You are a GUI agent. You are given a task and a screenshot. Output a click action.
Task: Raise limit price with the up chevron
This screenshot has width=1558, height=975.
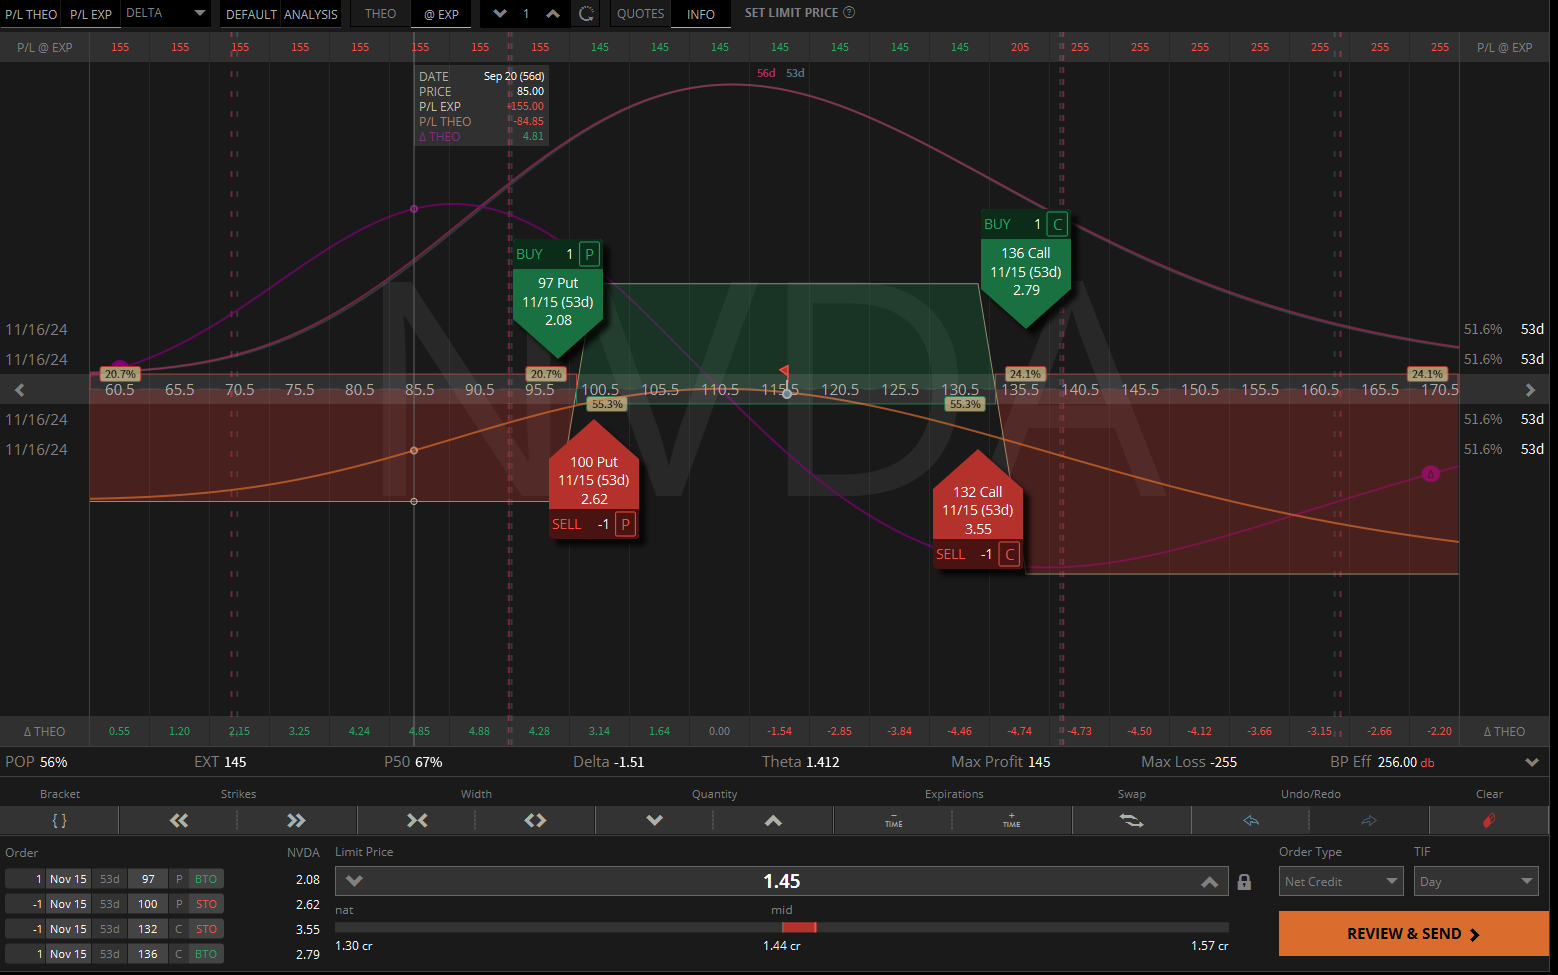[x=1209, y=881]
